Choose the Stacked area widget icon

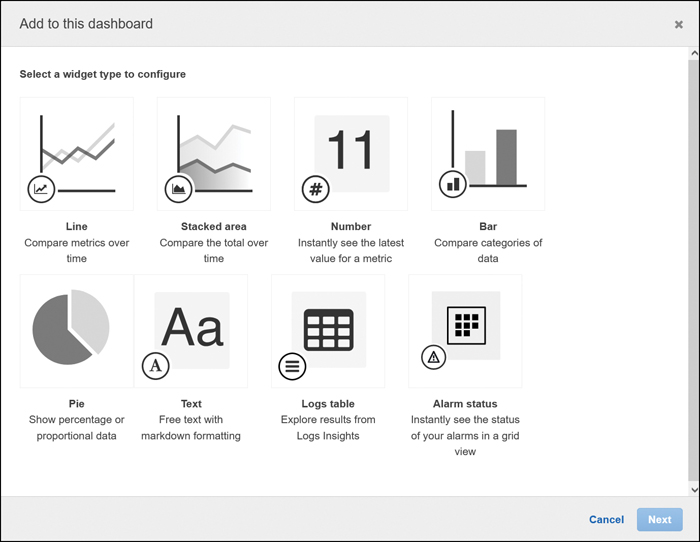[x=214, y=154]
